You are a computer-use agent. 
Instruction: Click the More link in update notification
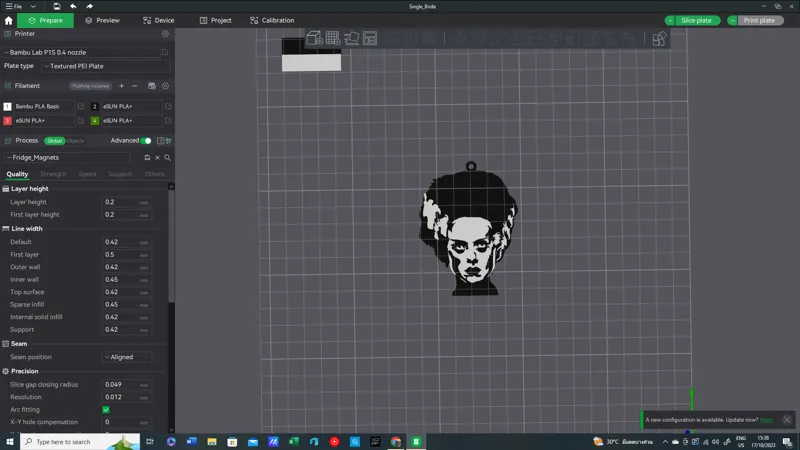click(766, 420)
